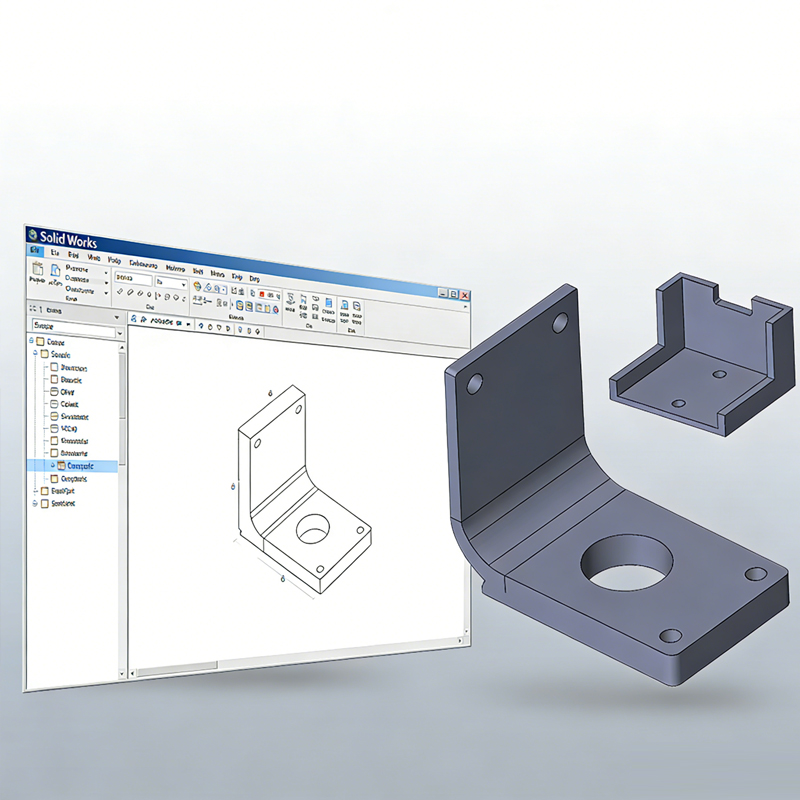
Task: Toggle the square box of the last tree item
Action: point(43,504)
